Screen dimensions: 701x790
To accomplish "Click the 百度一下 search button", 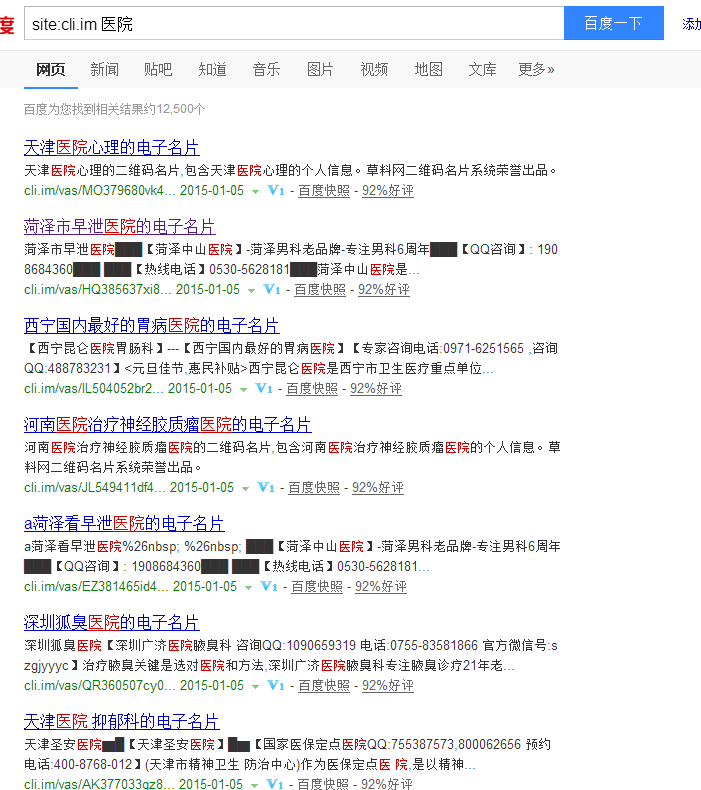I will [614, 23].
